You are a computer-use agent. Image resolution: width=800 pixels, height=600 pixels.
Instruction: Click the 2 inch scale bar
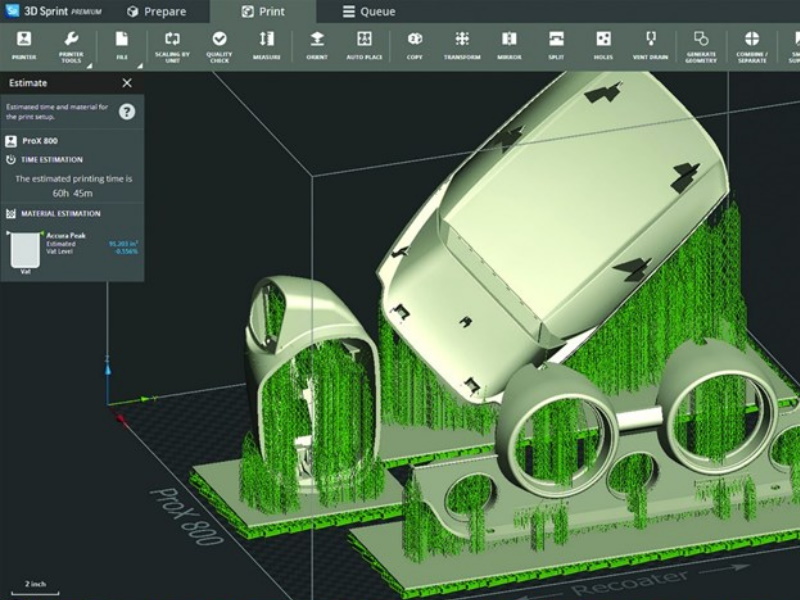click(35, 588)
